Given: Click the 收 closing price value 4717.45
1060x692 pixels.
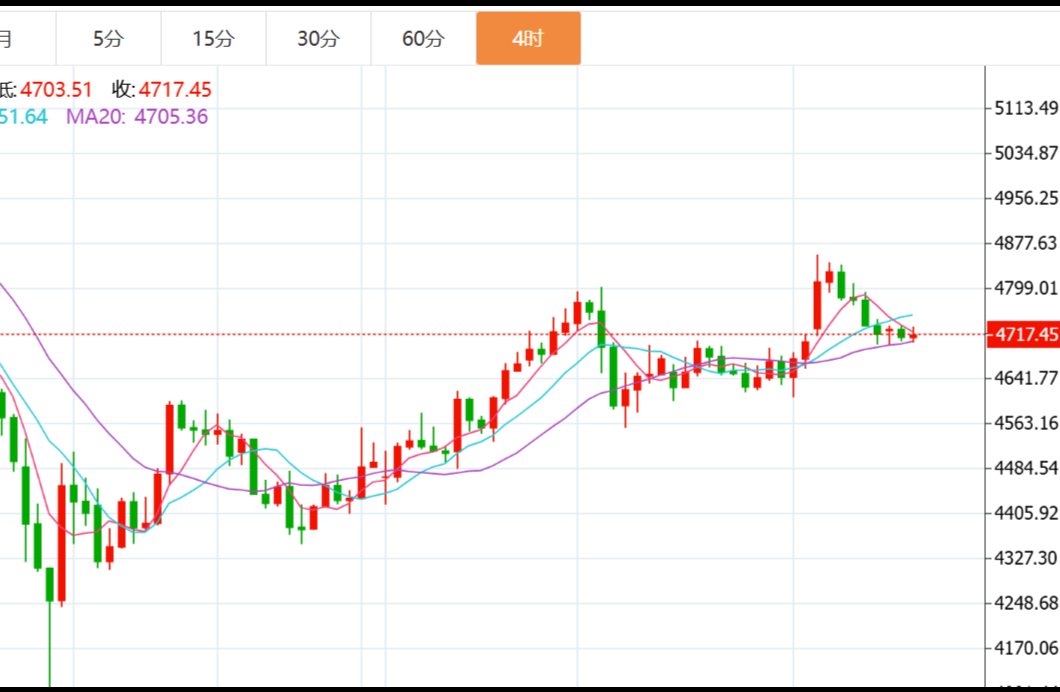Looking at the screenshot, I should pos(175,91).
